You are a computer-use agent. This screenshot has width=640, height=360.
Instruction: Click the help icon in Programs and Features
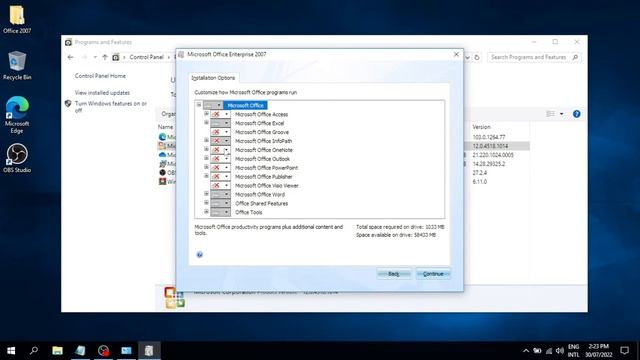[576, 114]
